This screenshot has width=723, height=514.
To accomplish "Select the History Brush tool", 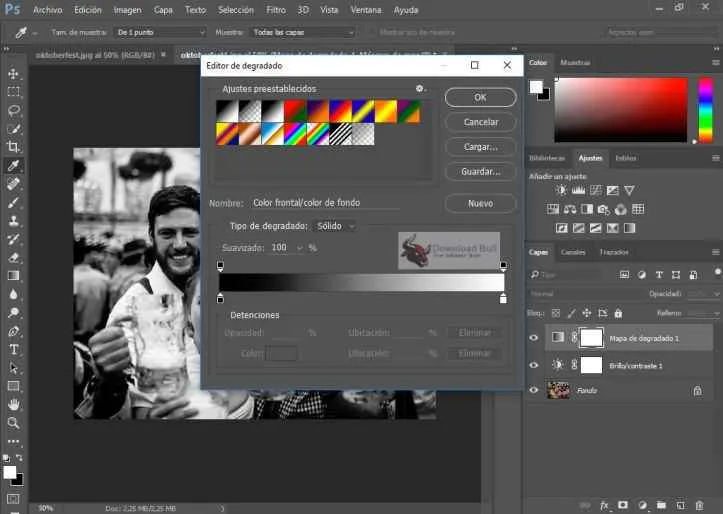I will coord(13,239).
